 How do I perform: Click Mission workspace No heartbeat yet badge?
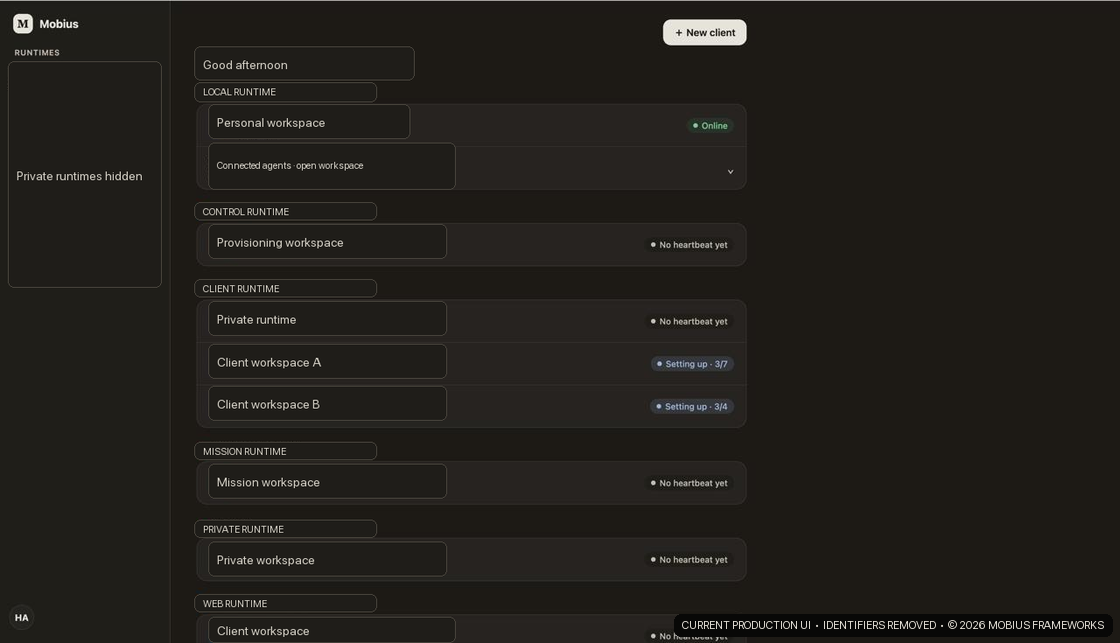pyautogui.click(x=689, y=483)
